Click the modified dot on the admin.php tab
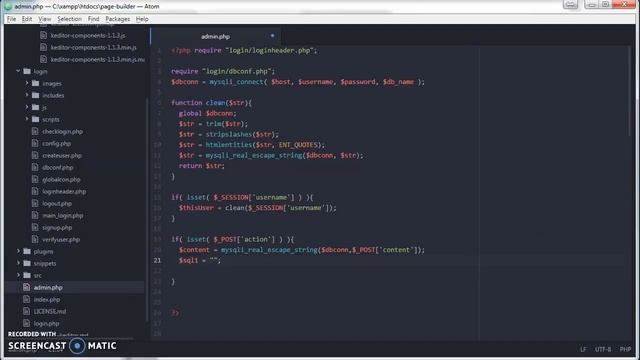Screen dimensions: 640x360 272,36
